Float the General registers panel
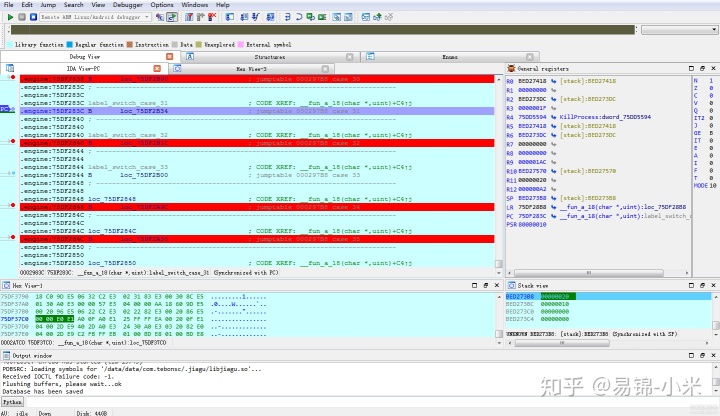Screen dimensions: 720x416 pos(702,68)
